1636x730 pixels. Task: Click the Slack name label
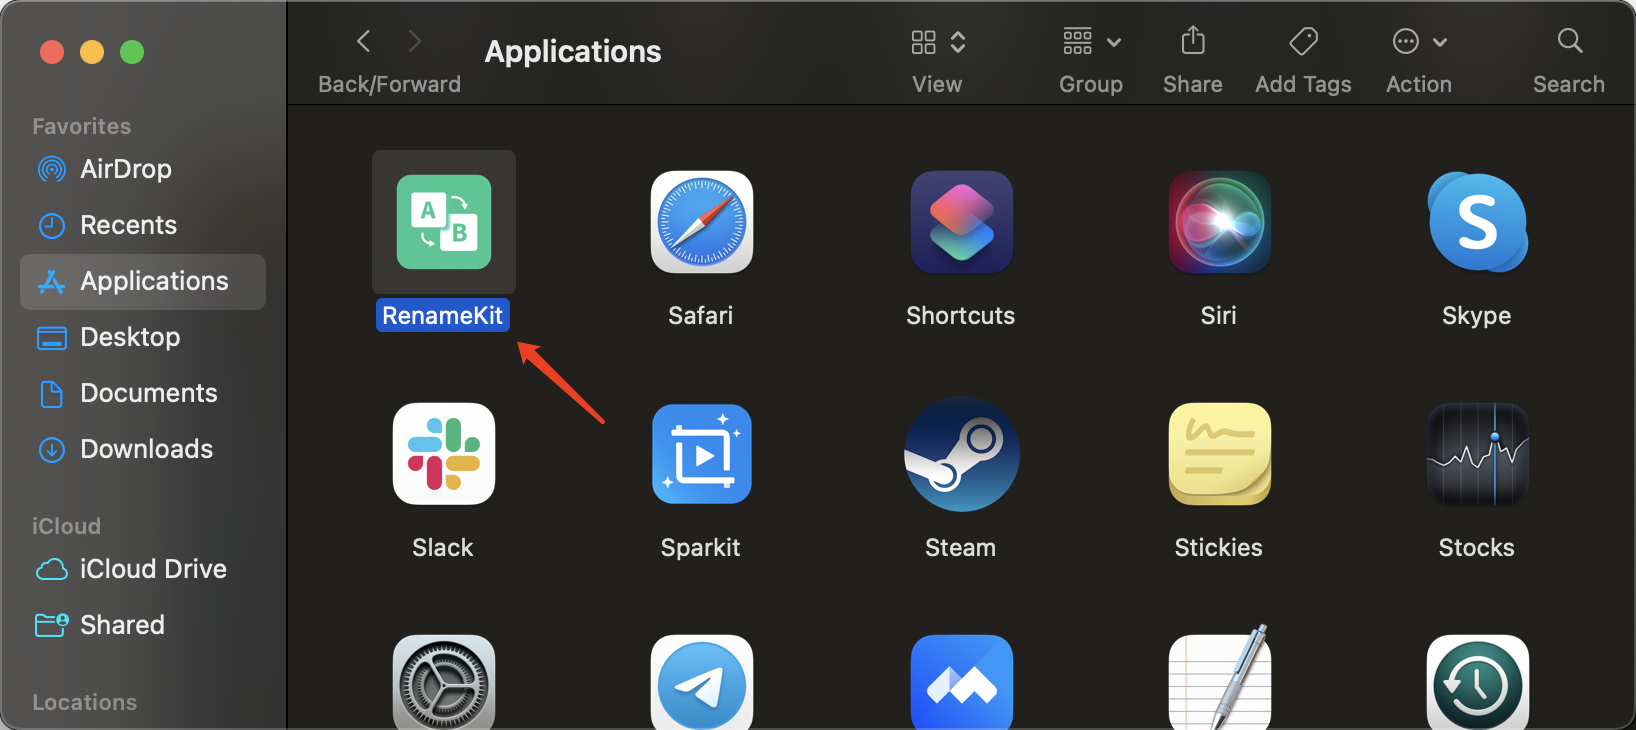coord(443,547)
